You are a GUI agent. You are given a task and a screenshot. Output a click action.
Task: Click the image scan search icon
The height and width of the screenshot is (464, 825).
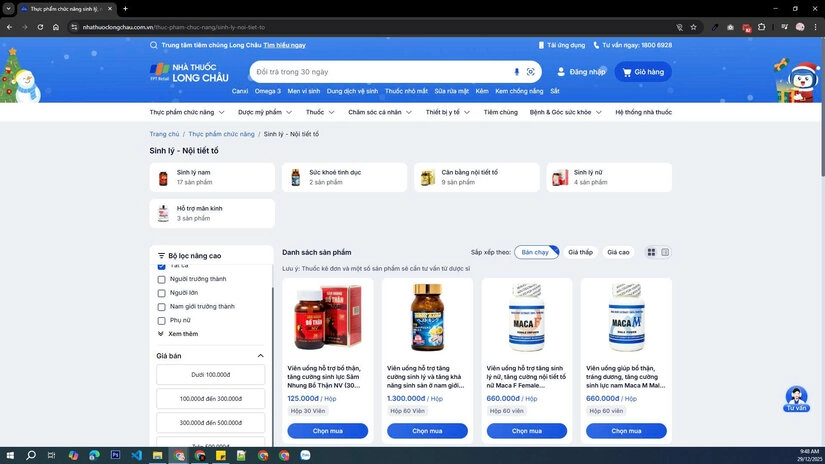pyautogui.click(x=531, y=72)
